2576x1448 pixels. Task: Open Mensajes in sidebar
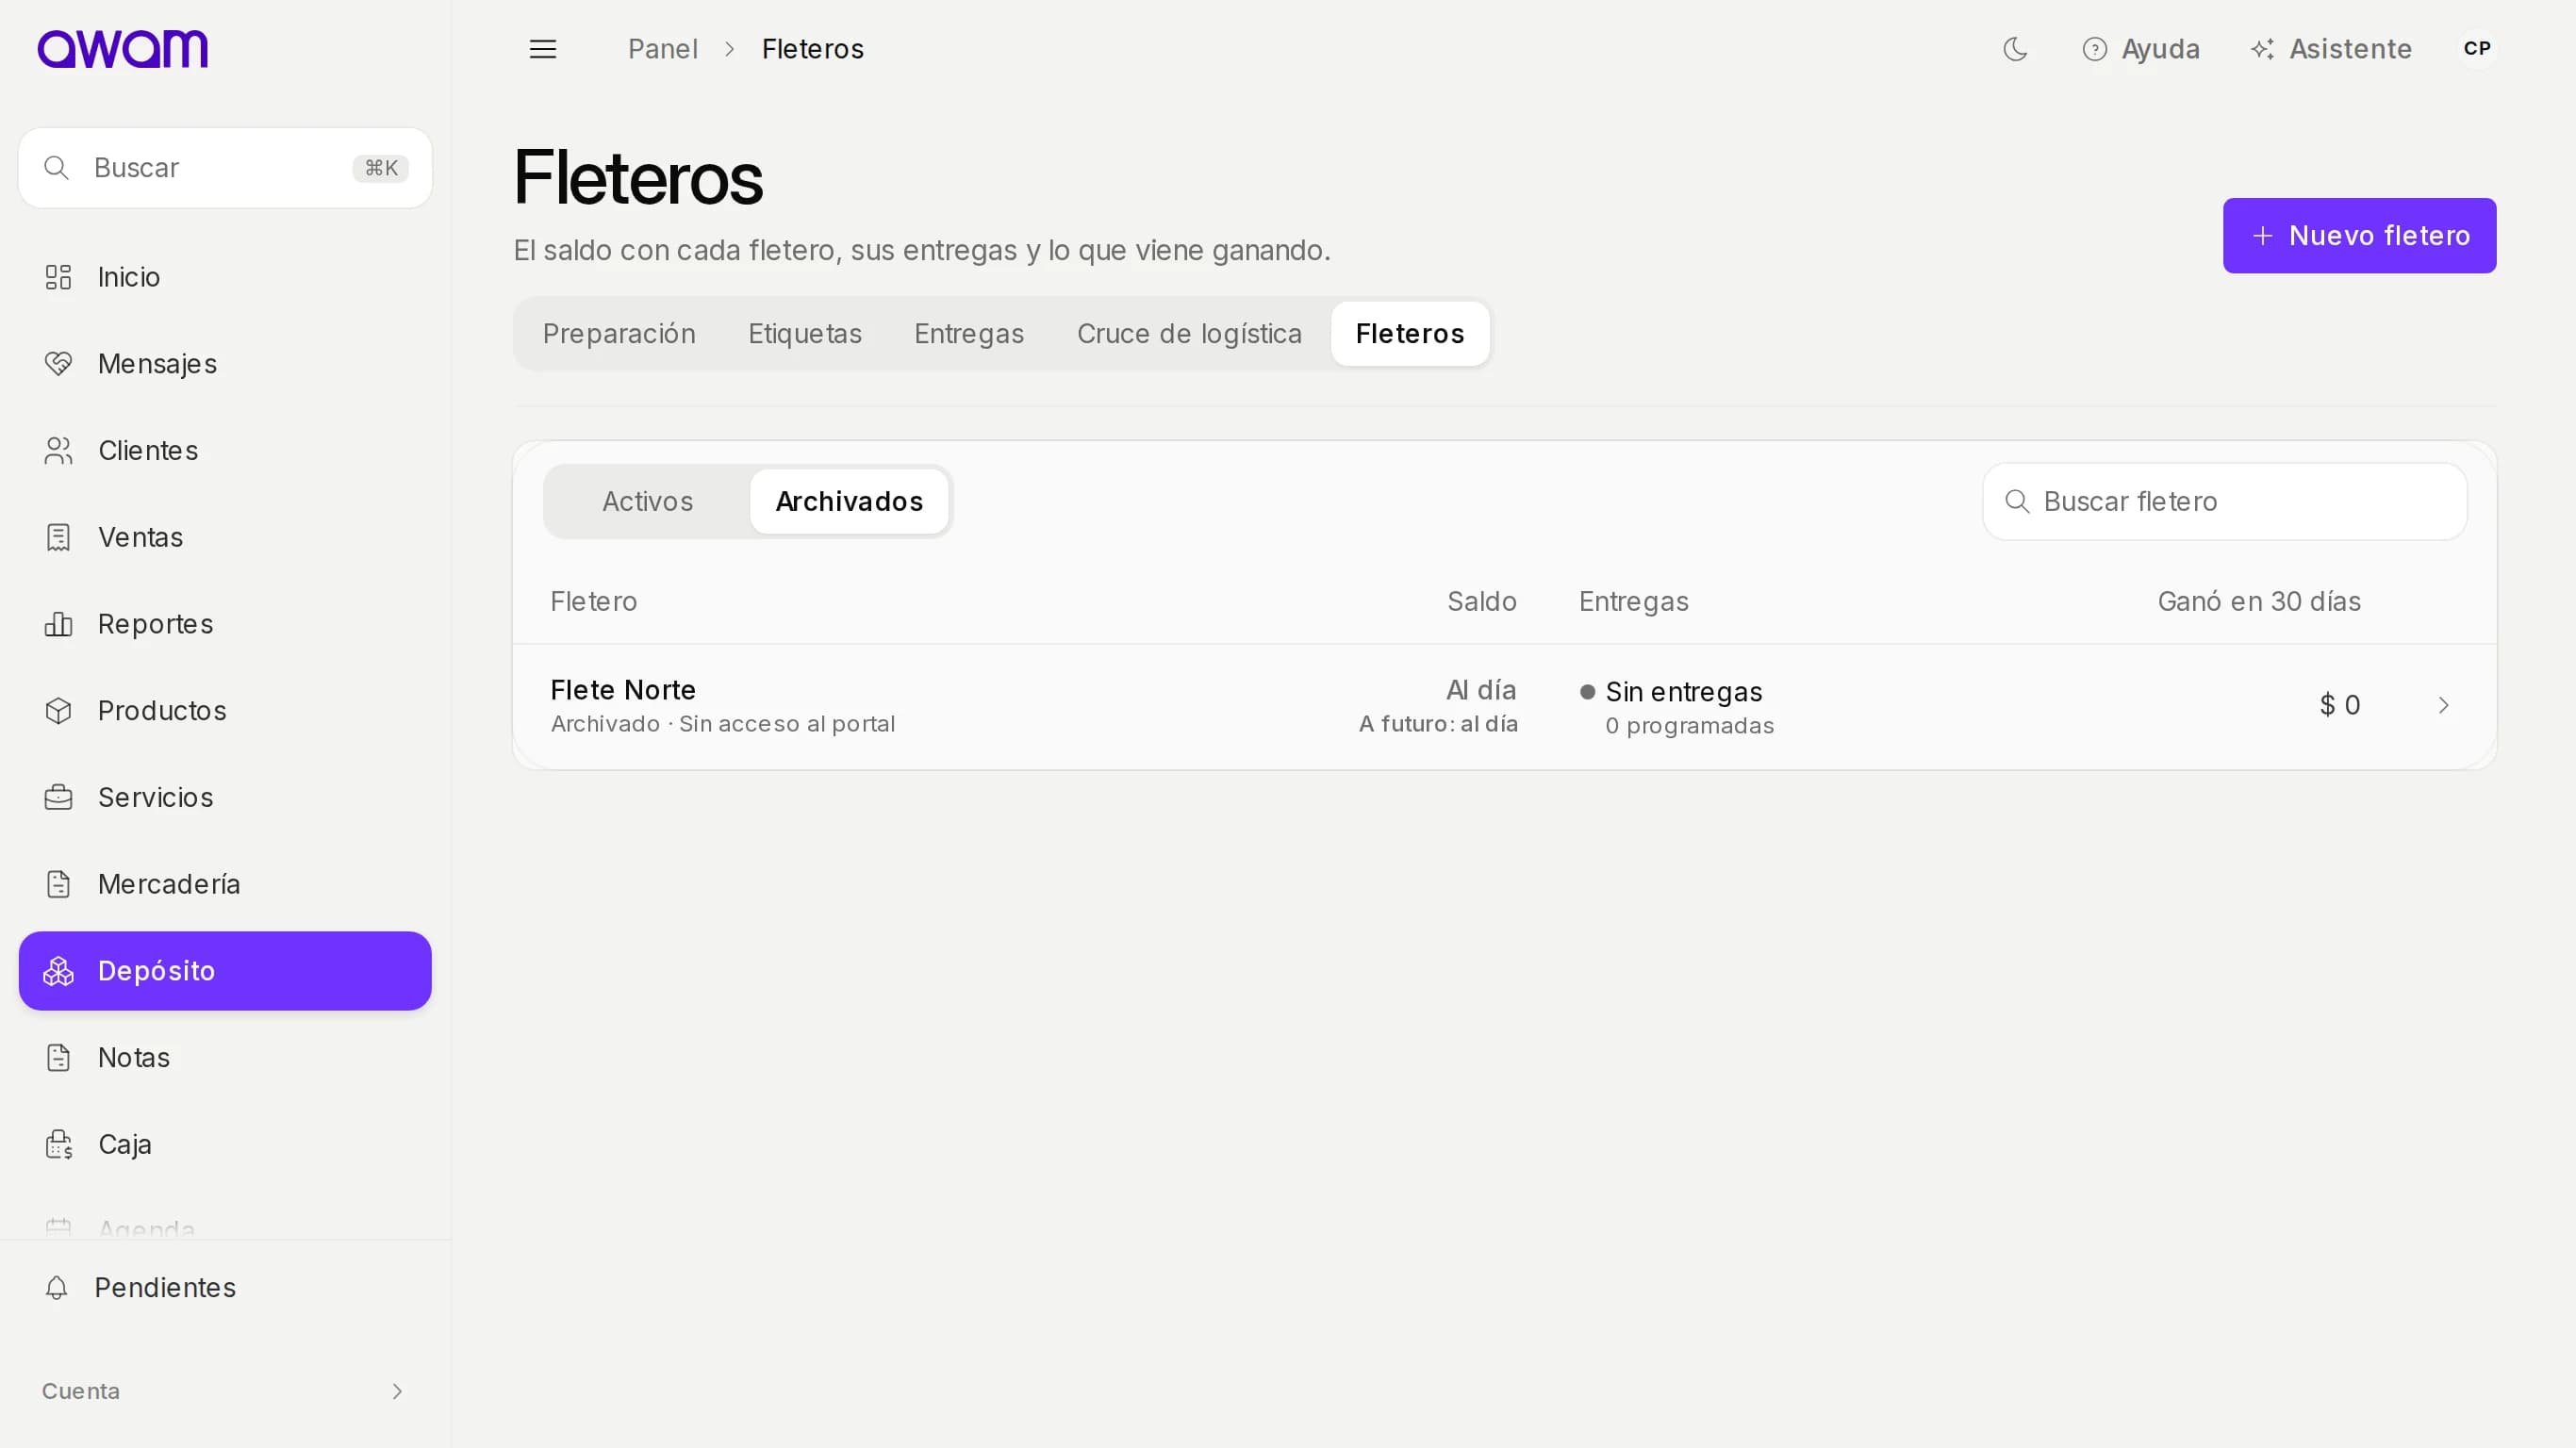[x=225, y=364]
